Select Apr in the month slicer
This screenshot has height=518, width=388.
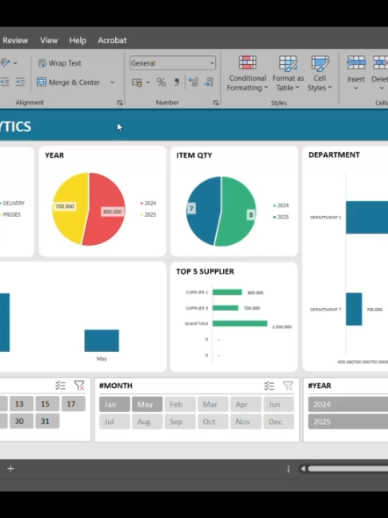(x=246, y=404)
